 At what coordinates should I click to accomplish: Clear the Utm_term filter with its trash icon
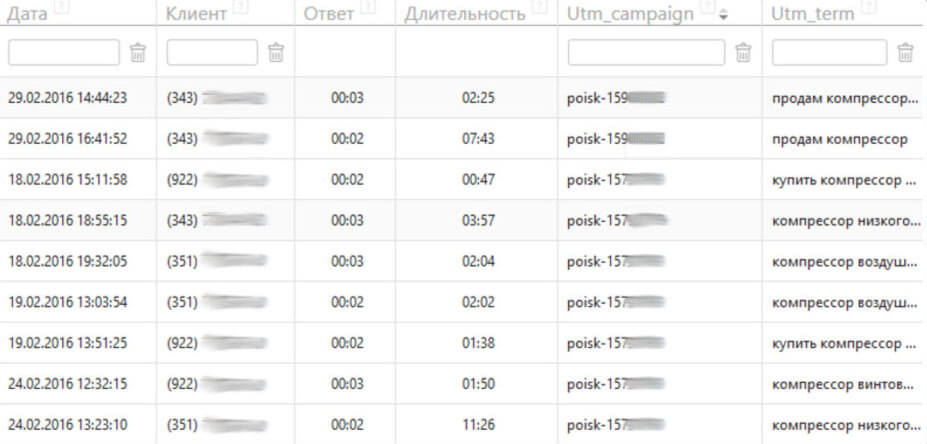pos(905,53)
